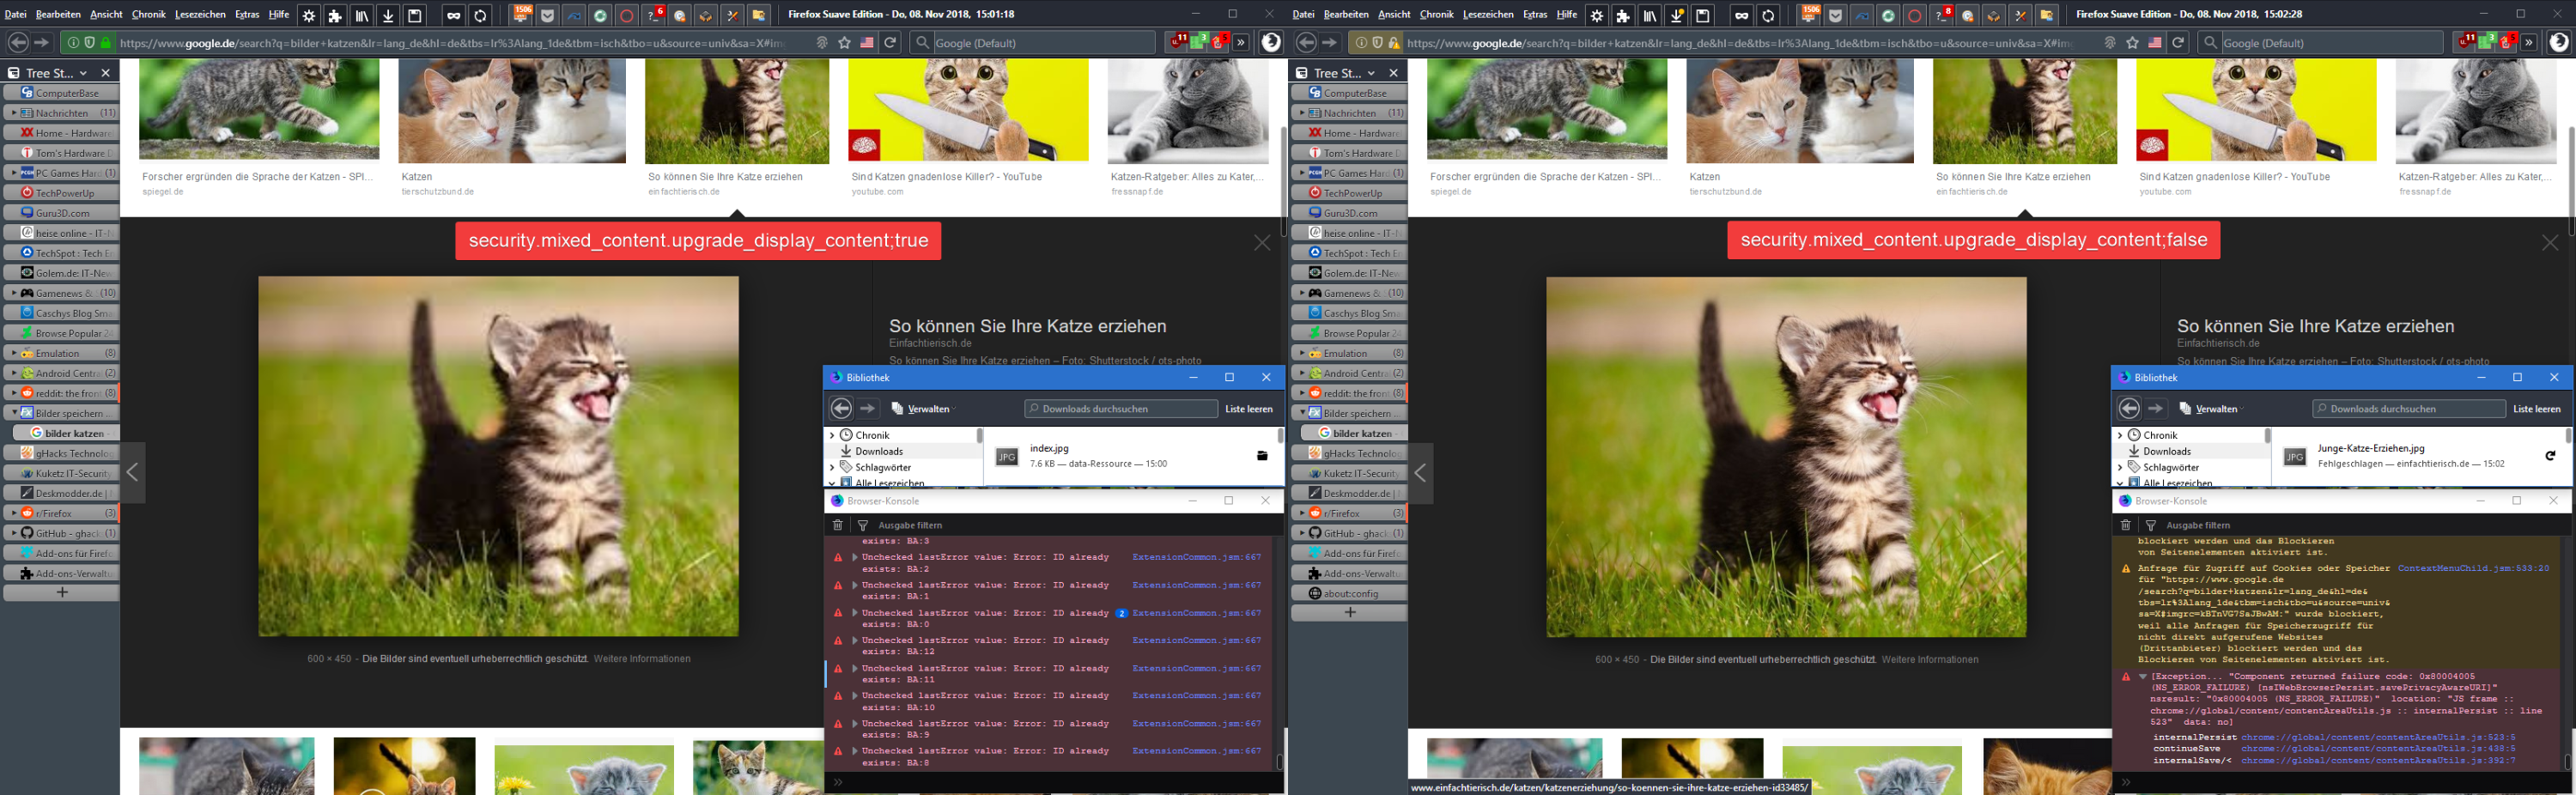Open the Verwalten dropdown in left Bibliothek
Viewport: 2576px width, 795px height.
point(926,409)
